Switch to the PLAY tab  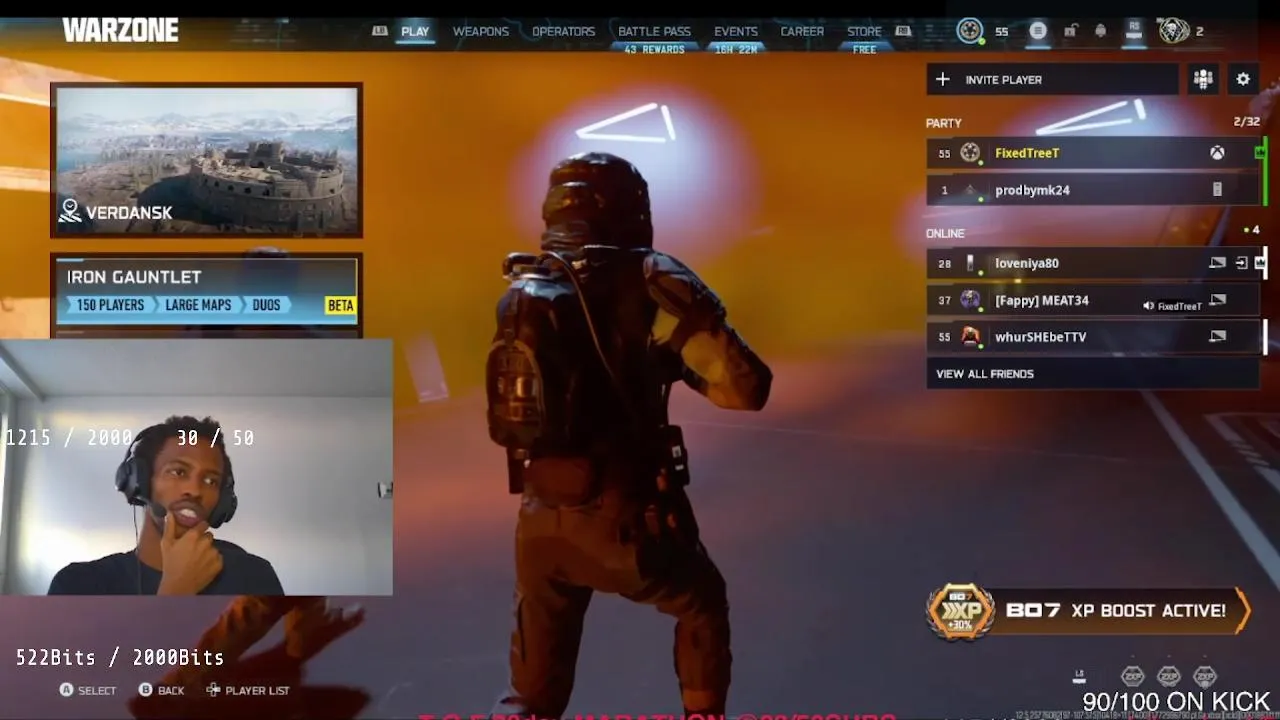click(x=415, y=31)
